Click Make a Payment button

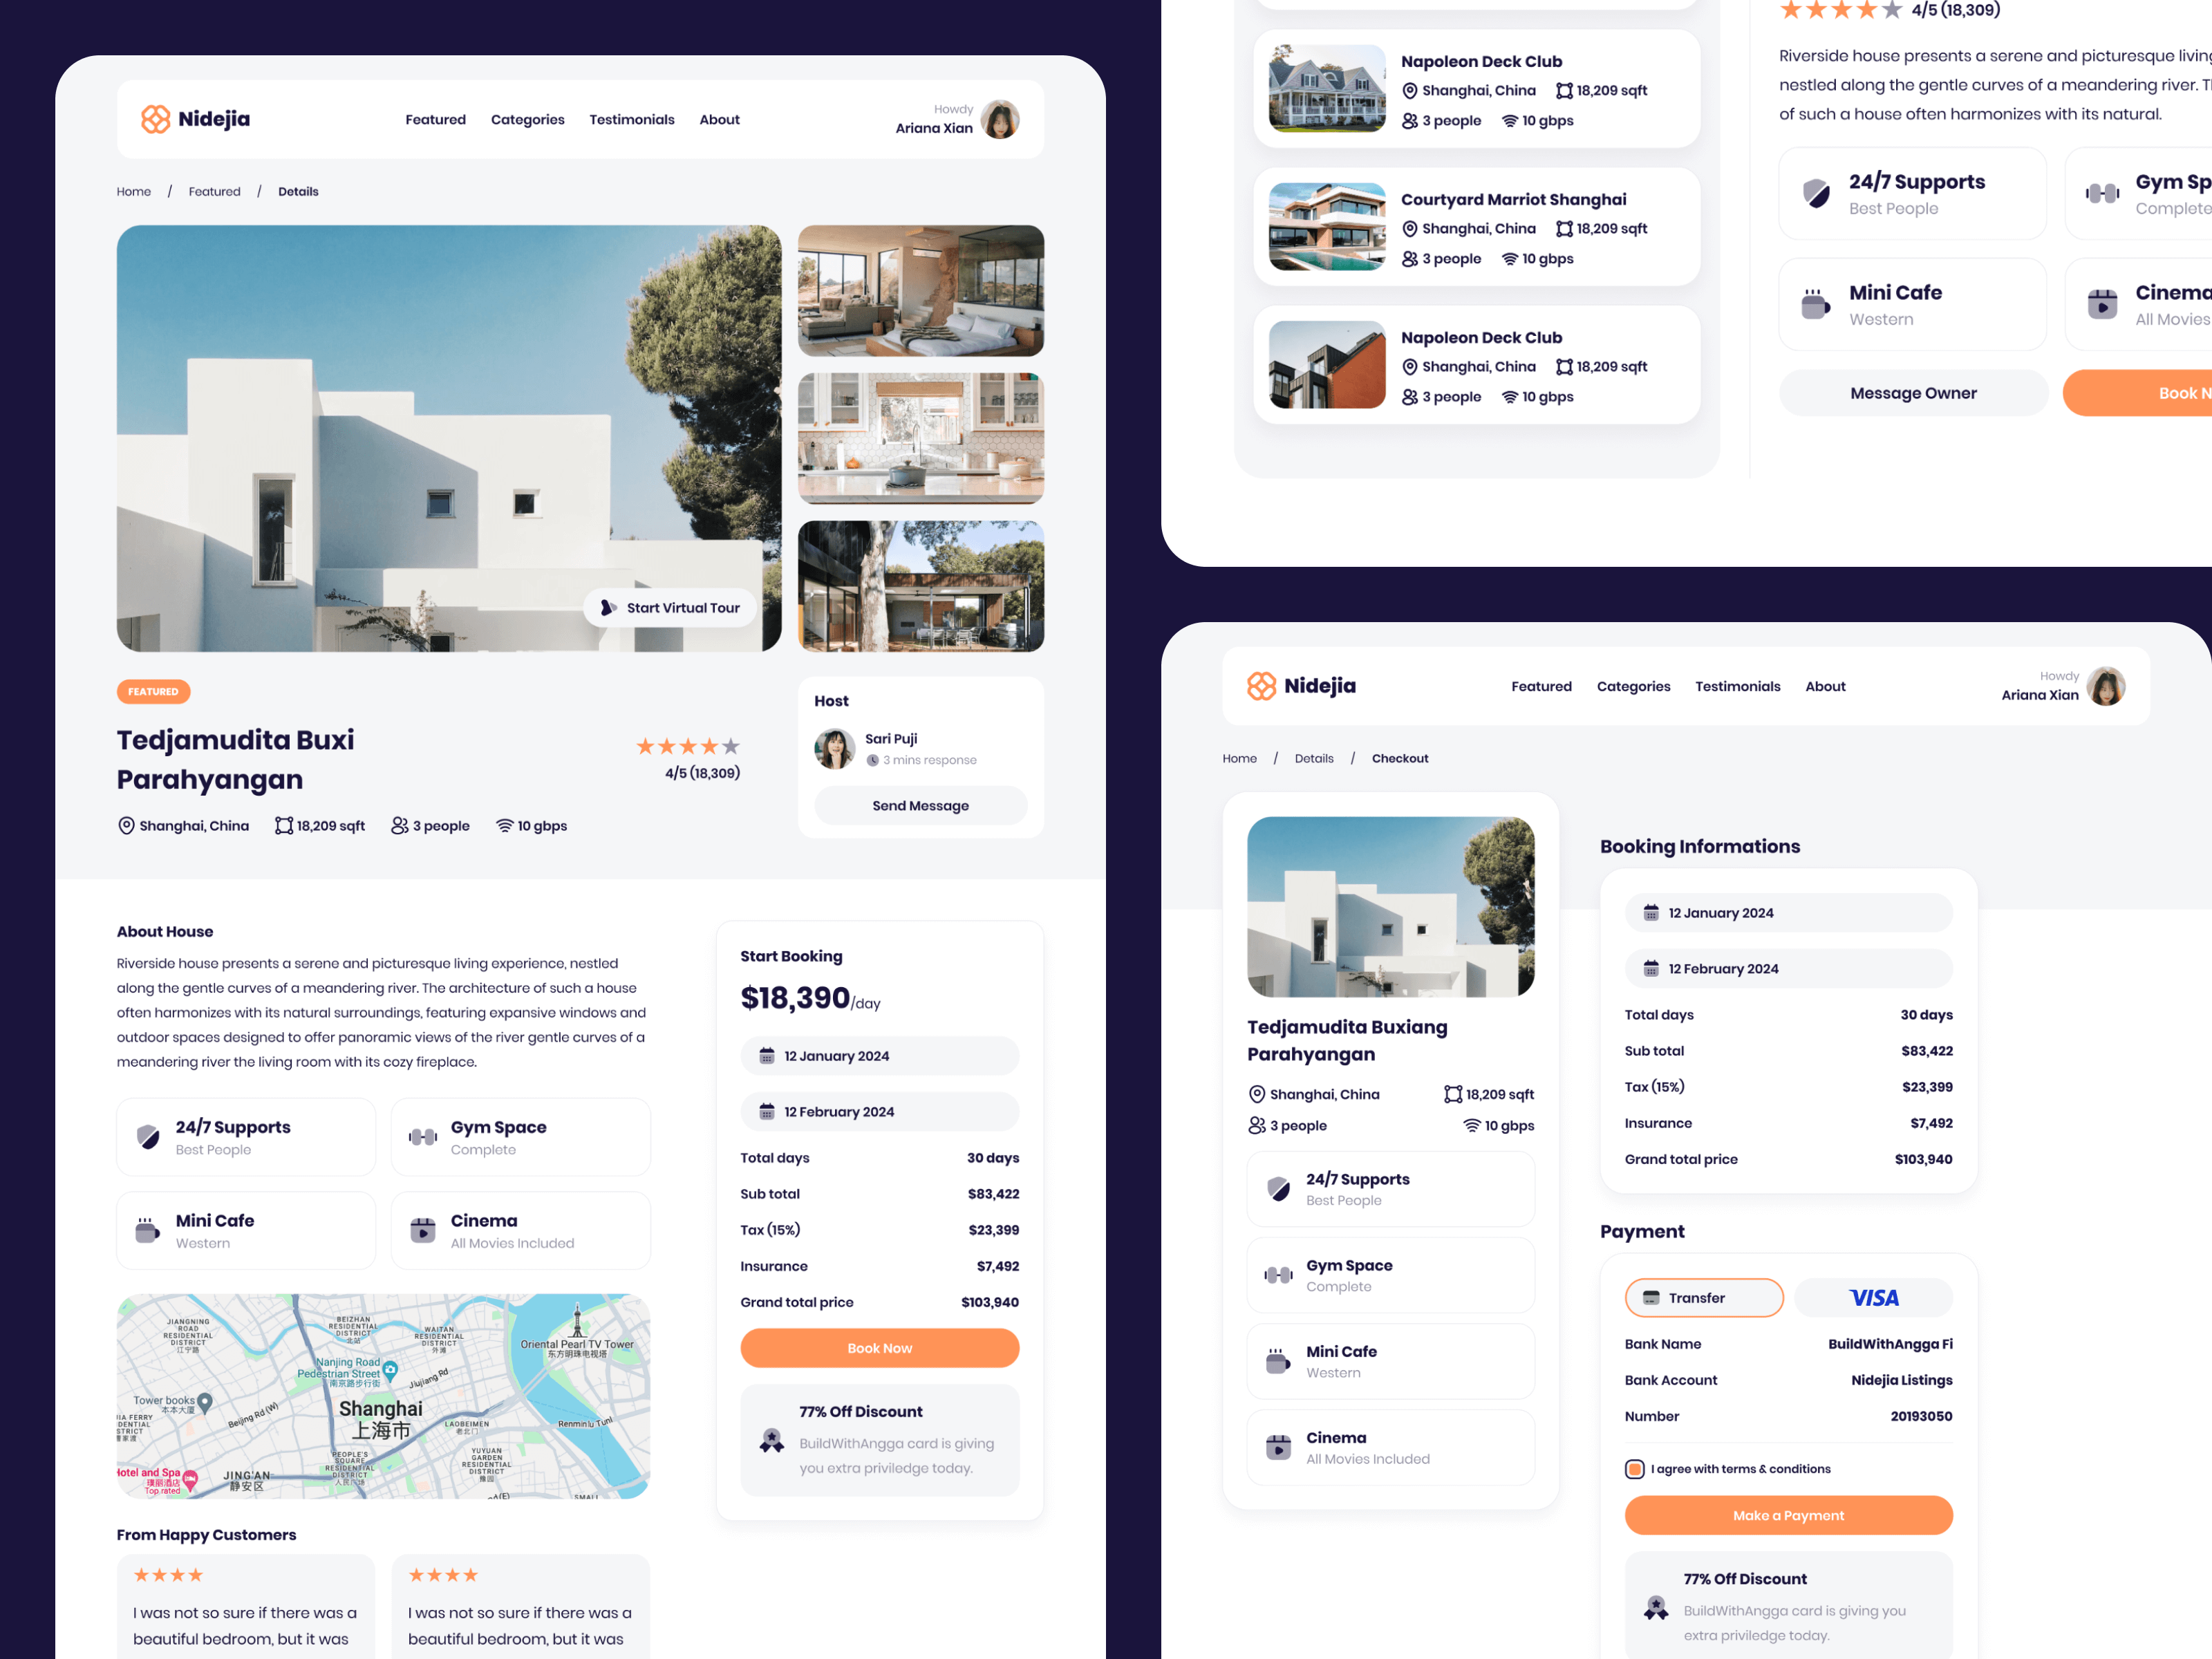pos(1789,1516)
